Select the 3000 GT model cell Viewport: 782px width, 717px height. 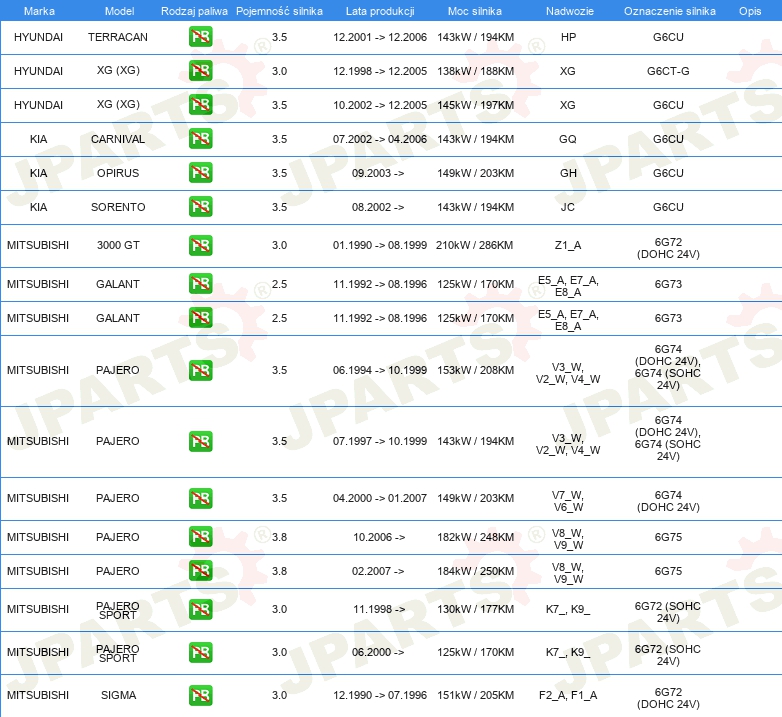pos(118,245)
